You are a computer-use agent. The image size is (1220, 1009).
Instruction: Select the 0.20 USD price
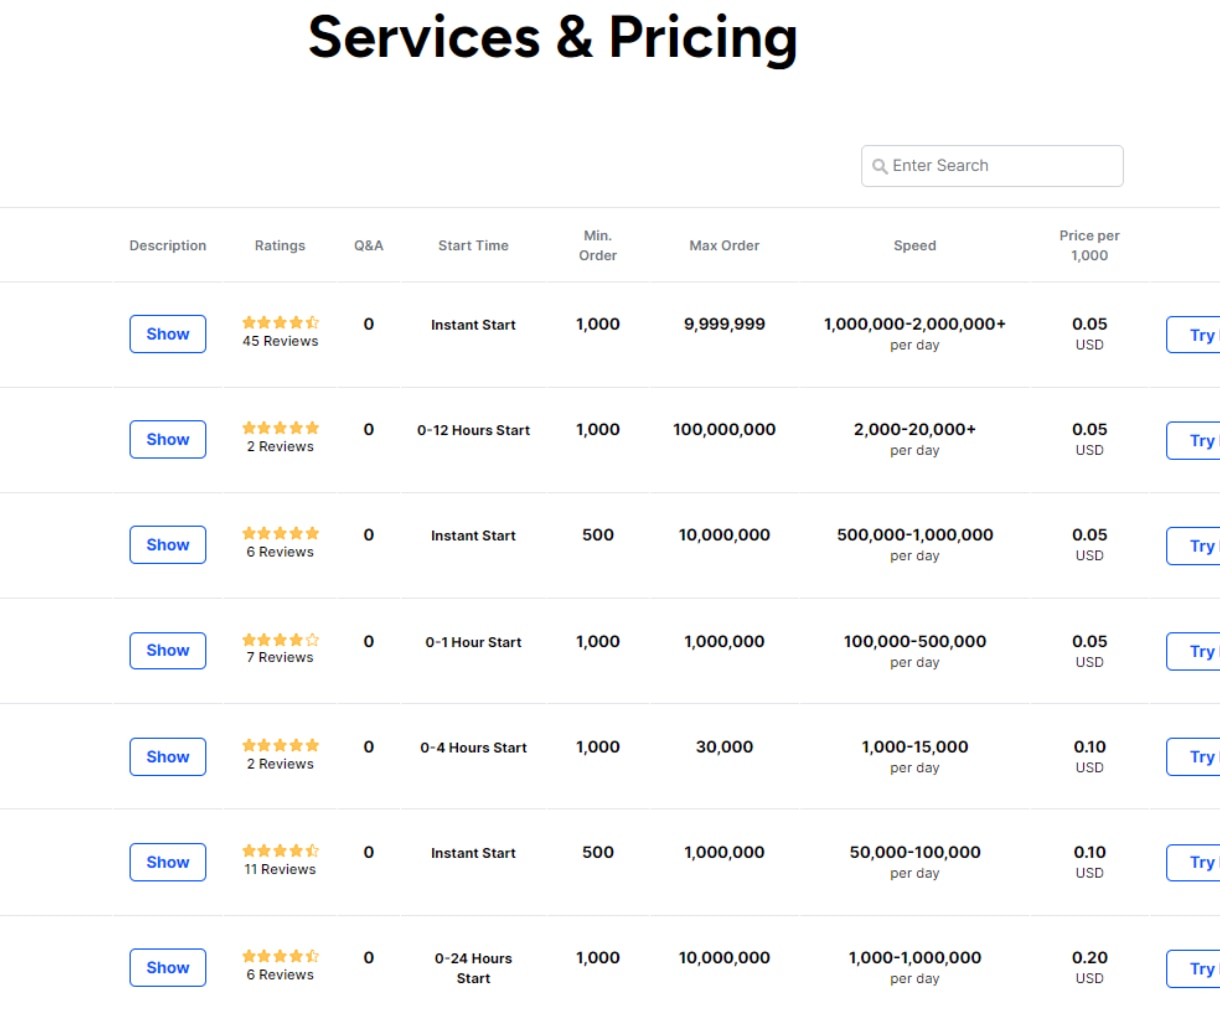click(1090, 967)
